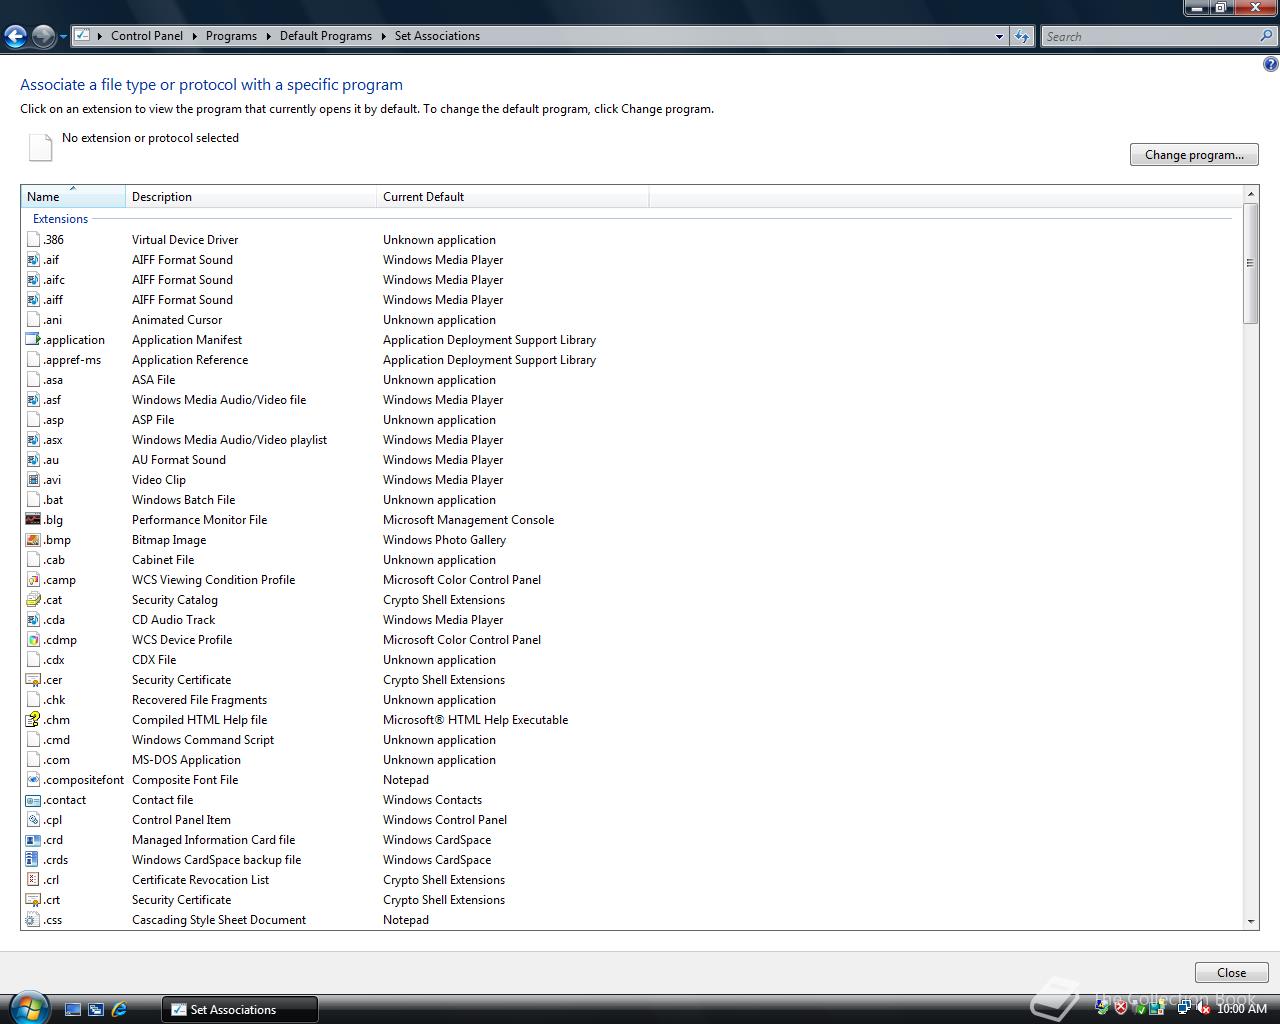Select the .cdx CDX File row
This screenshot has width=1280, height=1024.
(x=630, y=660)
